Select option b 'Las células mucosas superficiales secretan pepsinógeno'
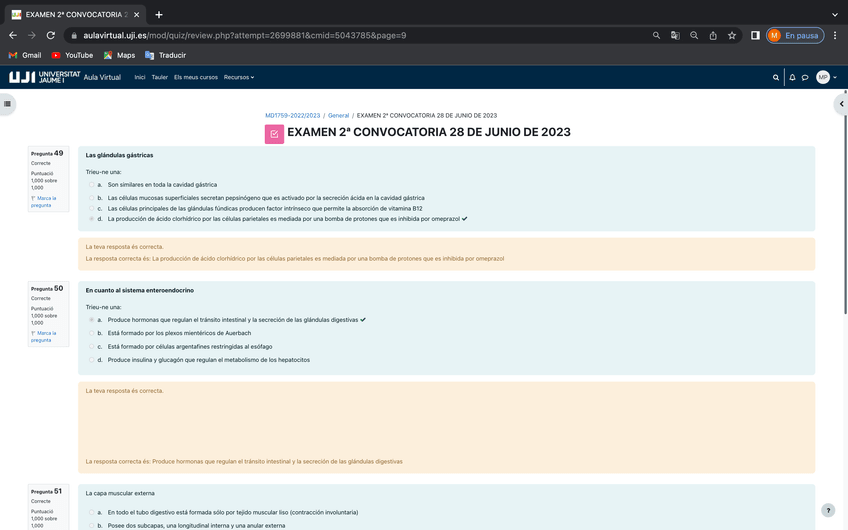 (x=91, y=198)
